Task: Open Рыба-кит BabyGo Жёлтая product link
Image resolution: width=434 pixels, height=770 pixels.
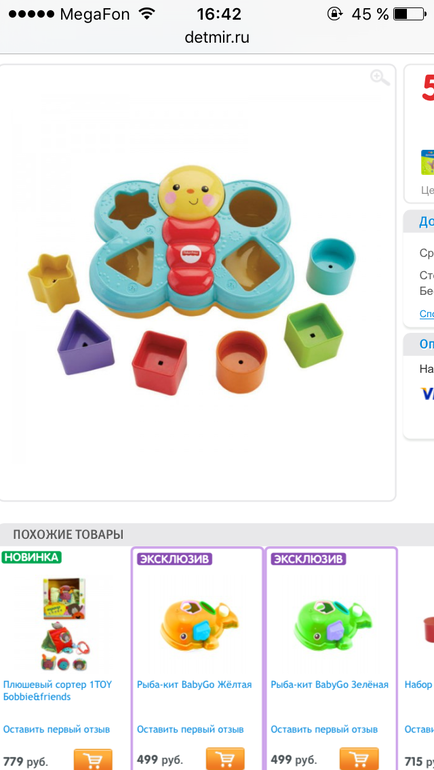Action: pos(194,685)
